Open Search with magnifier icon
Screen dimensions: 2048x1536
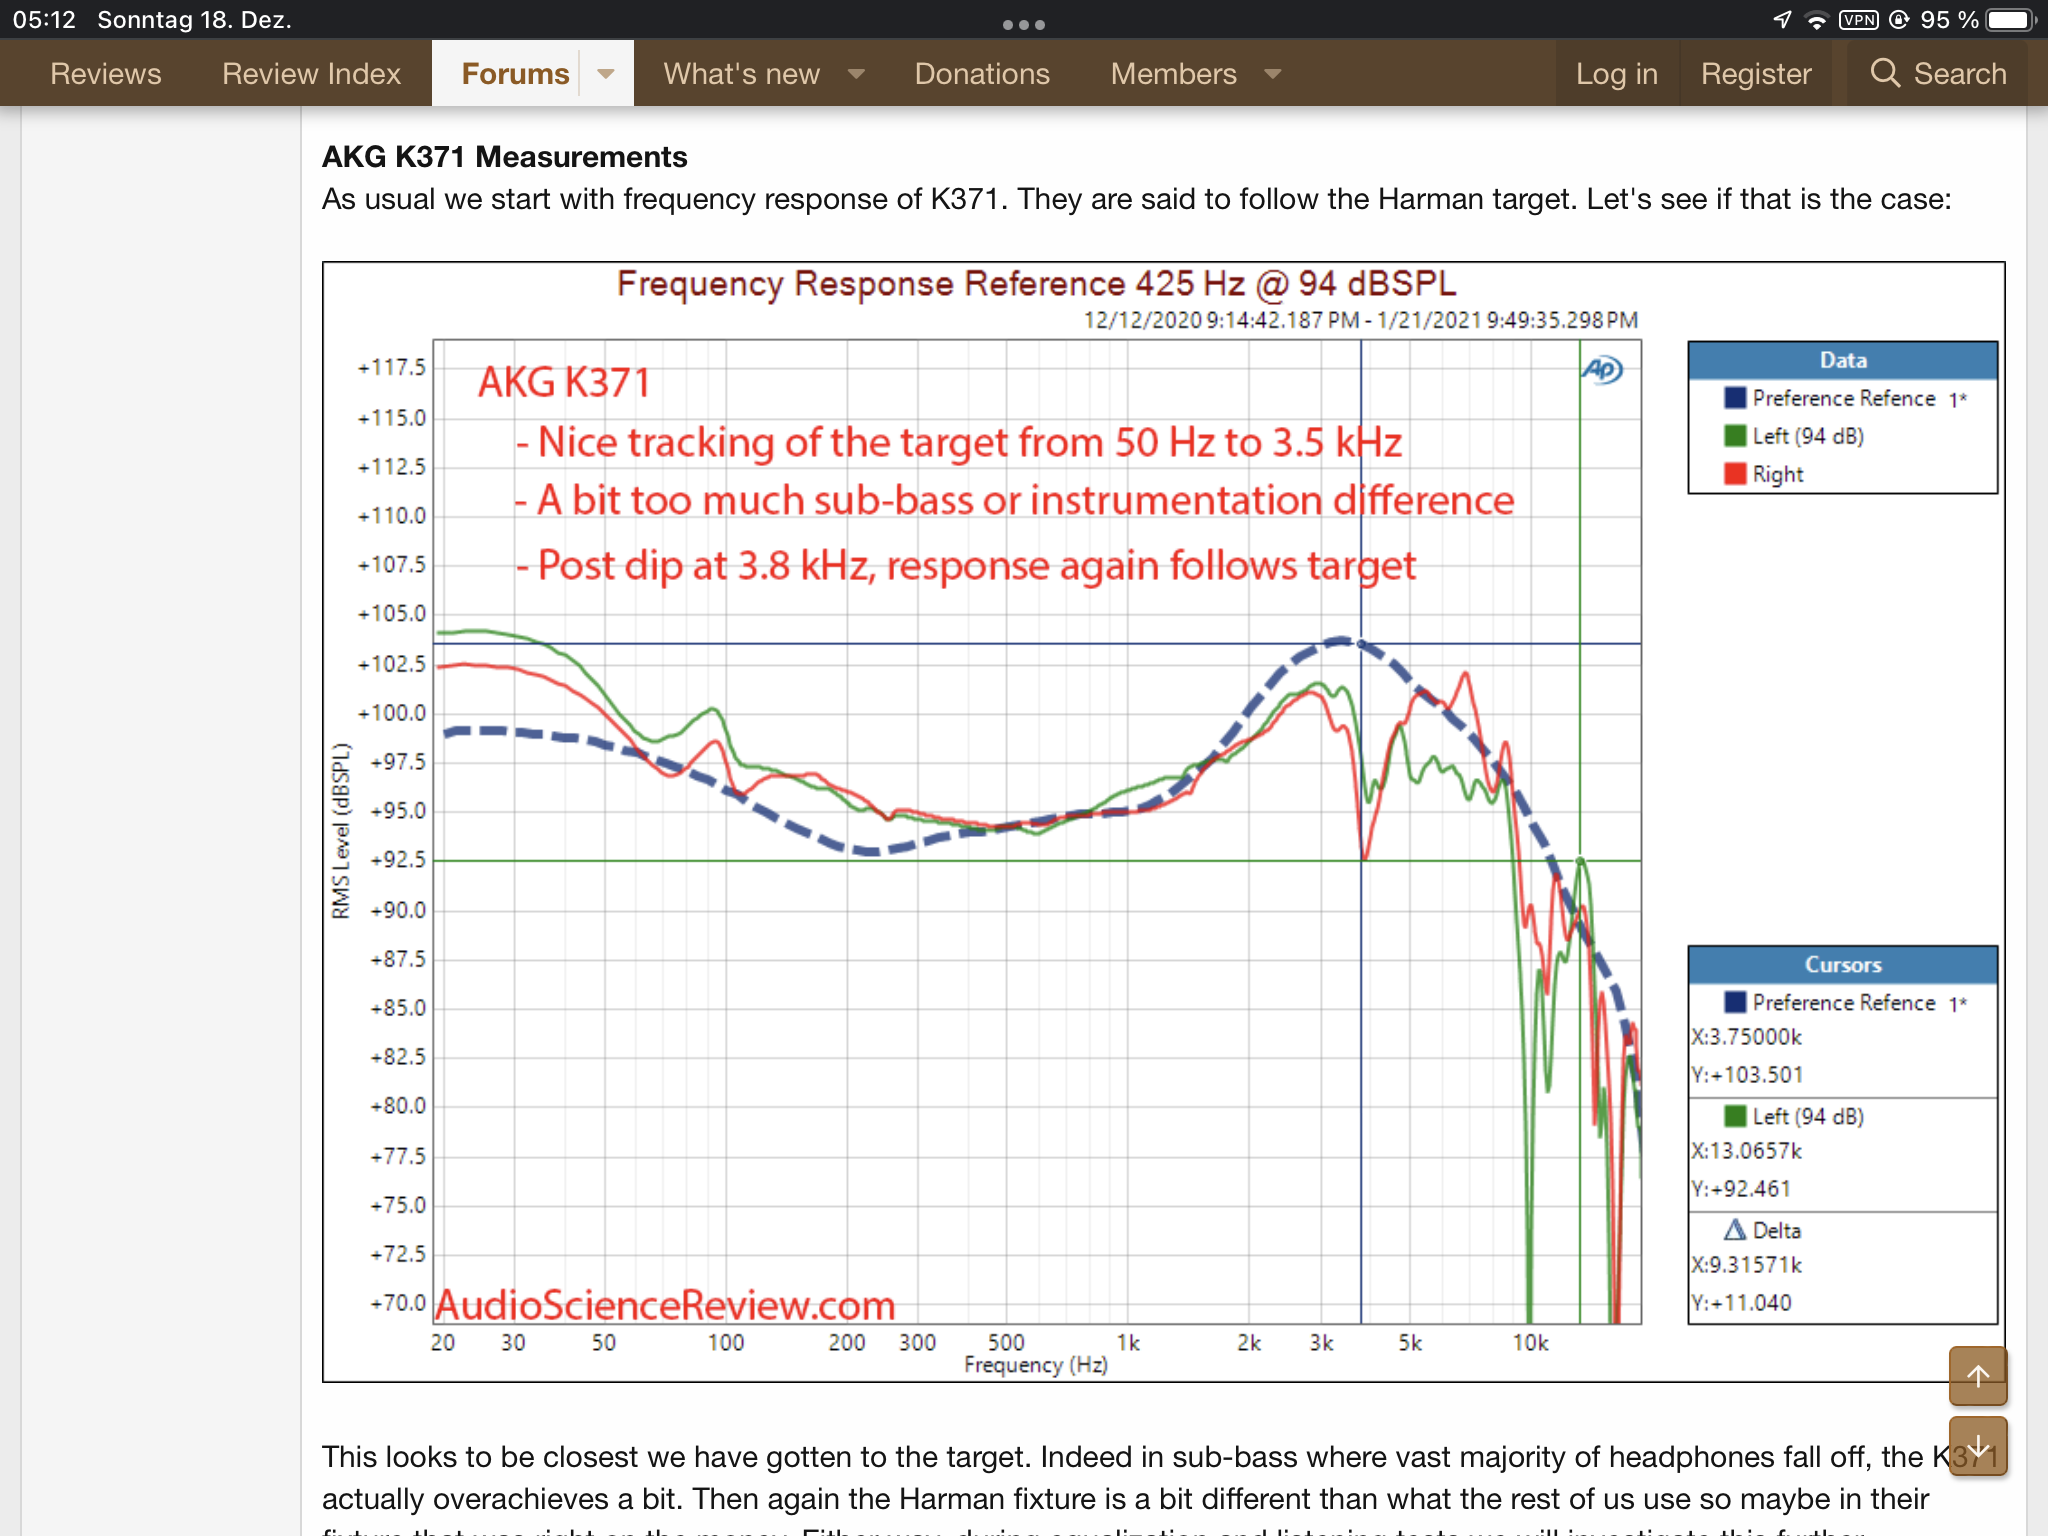1938,73
